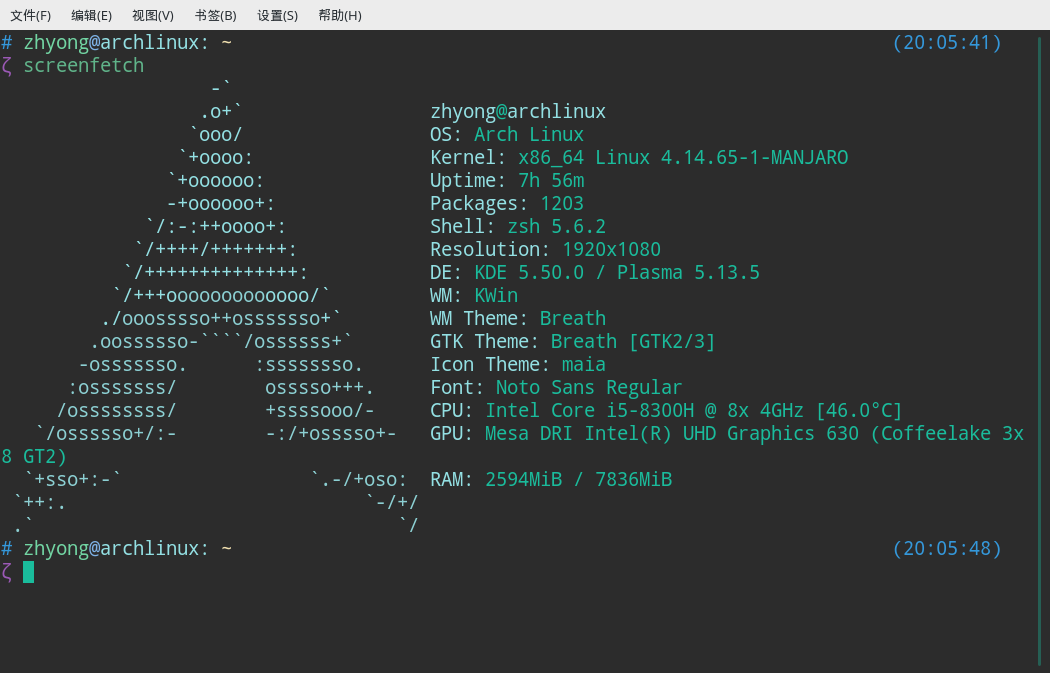Screen dimensions: 1050x673
Task: Open the 书签(B) bookmarks menu
Action: (x=215, y=15)
